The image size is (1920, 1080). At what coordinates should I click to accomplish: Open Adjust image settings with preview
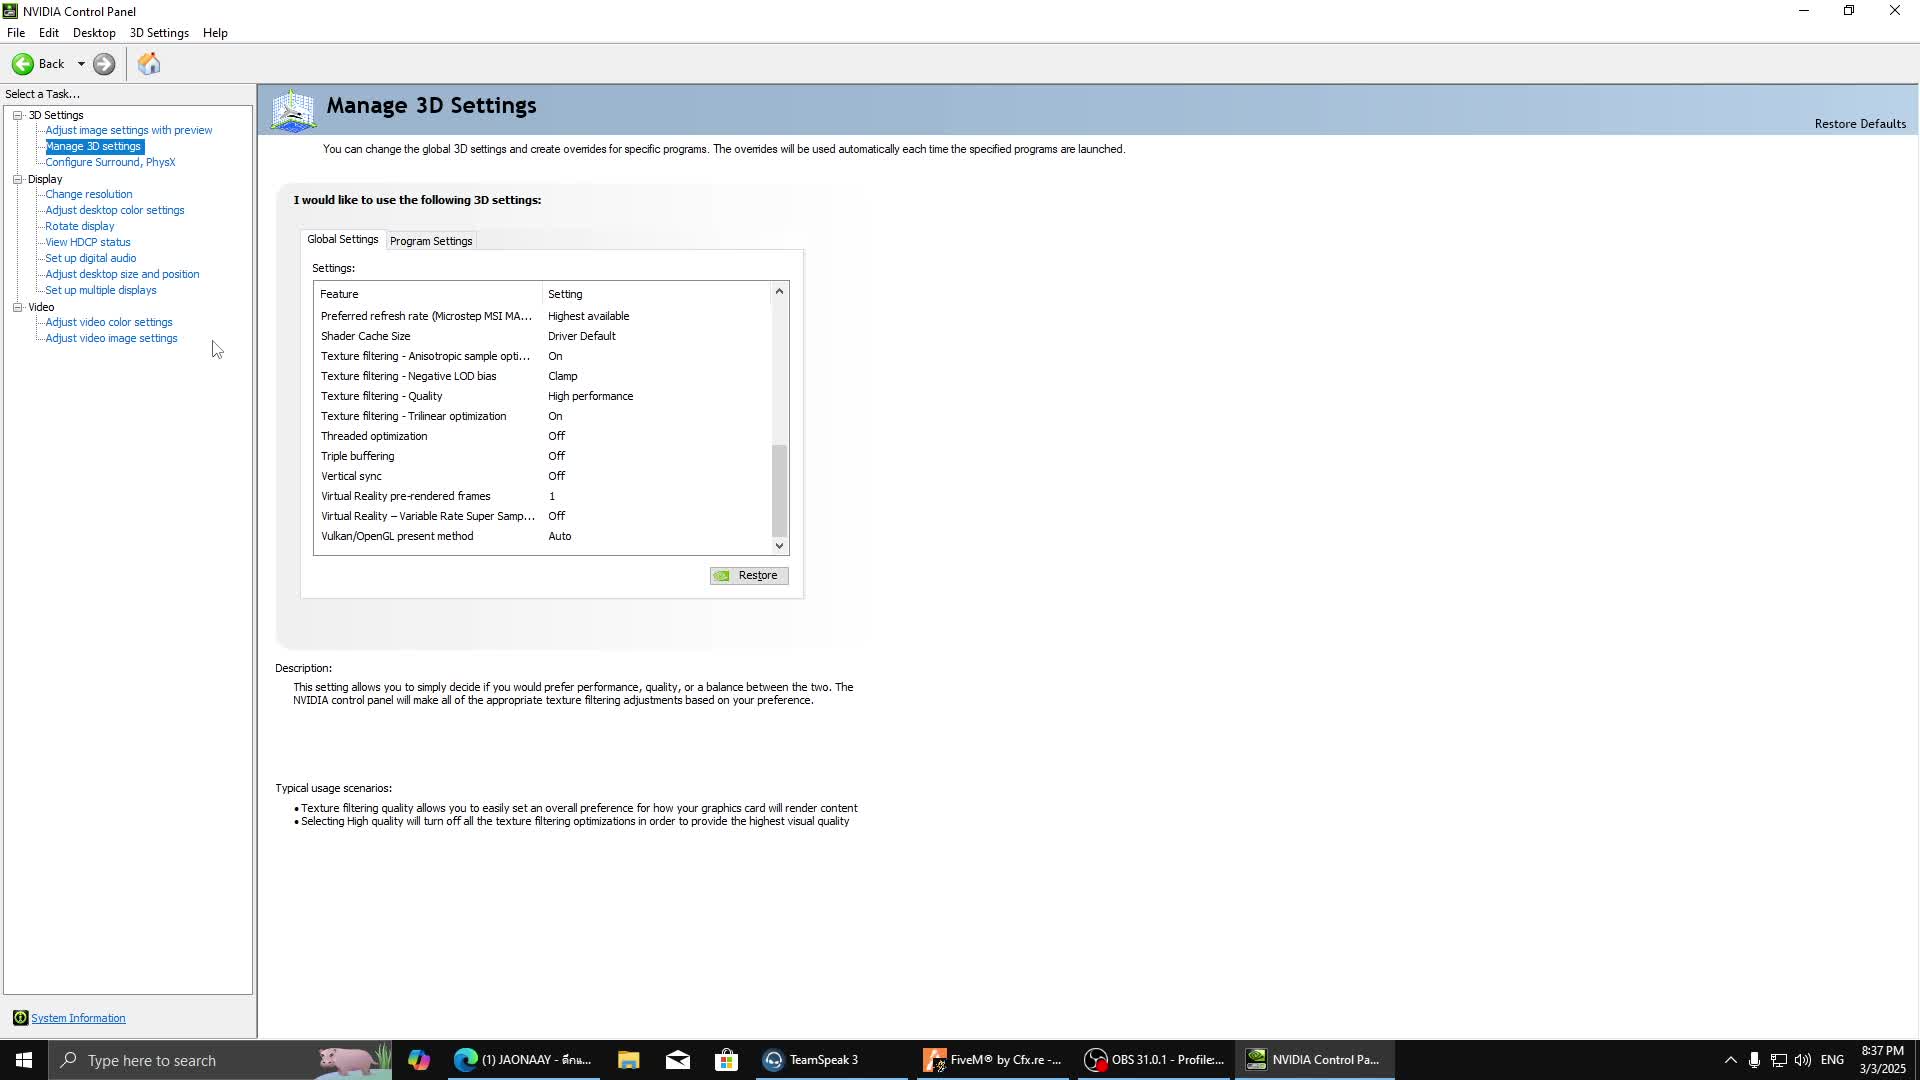pyautogui.click(x=129, y=130)
